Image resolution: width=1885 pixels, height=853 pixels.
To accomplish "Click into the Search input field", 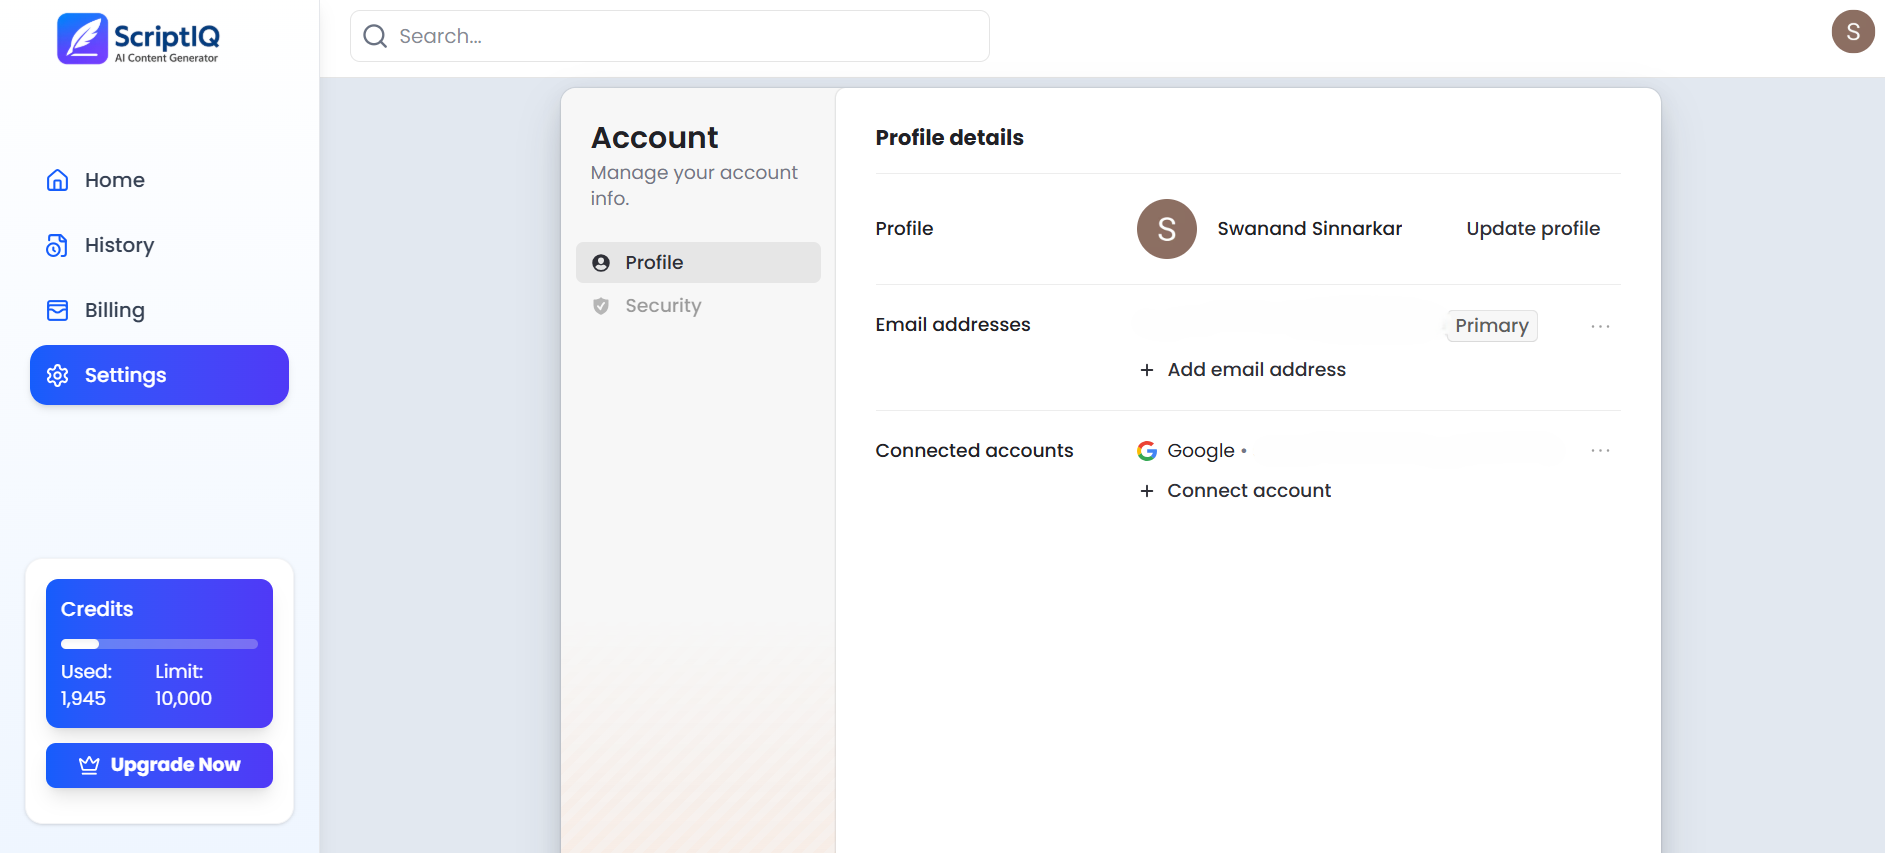I will [x=670, y=36].
